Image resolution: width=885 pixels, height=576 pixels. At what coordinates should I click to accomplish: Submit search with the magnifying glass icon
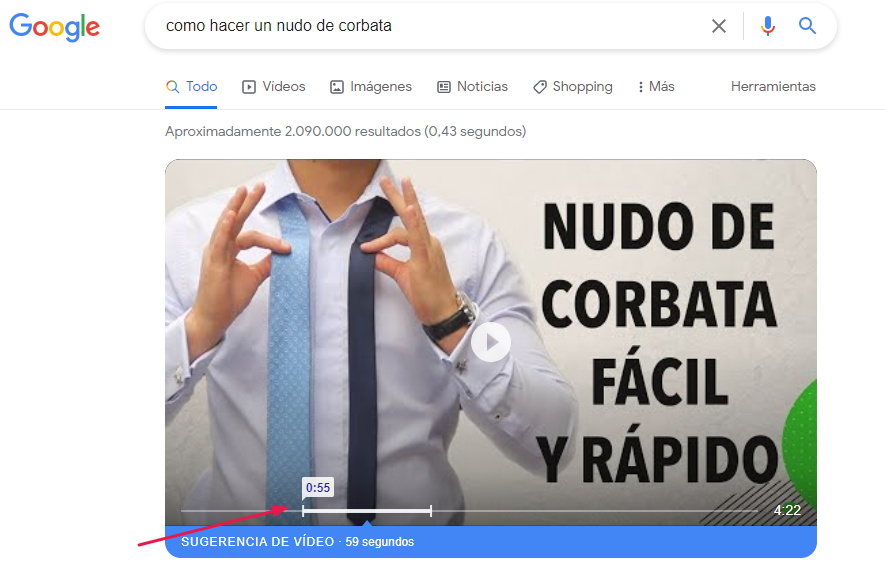tap(807, 25)
